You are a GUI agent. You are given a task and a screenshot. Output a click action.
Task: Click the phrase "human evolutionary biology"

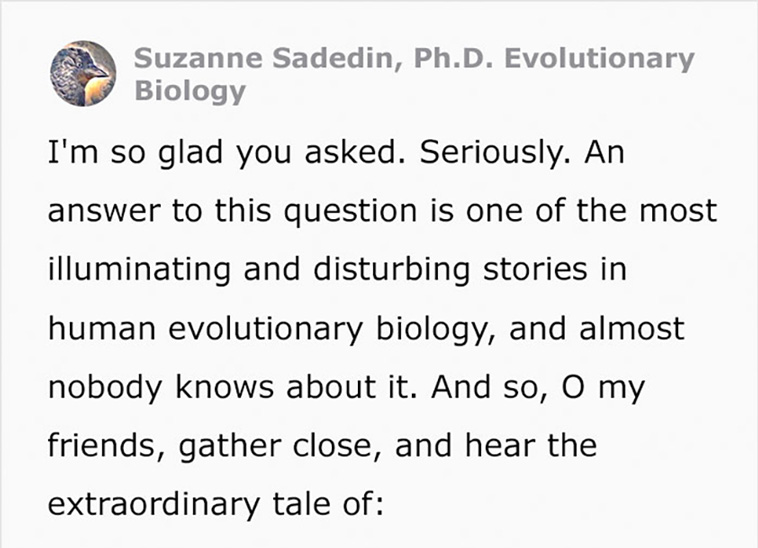[x=272, y=329]
